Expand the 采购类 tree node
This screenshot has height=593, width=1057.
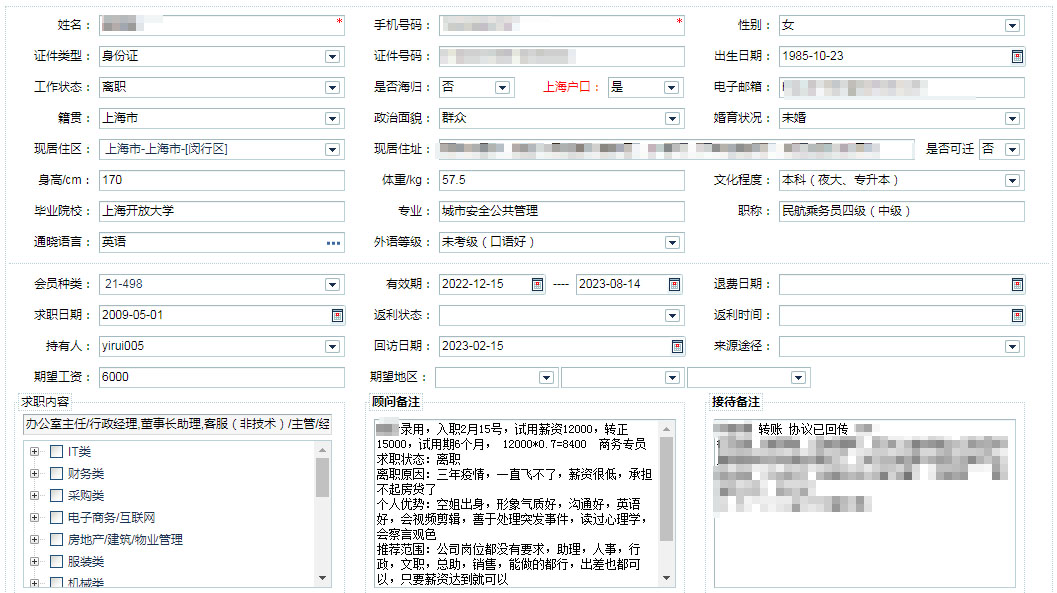point(34,495)
